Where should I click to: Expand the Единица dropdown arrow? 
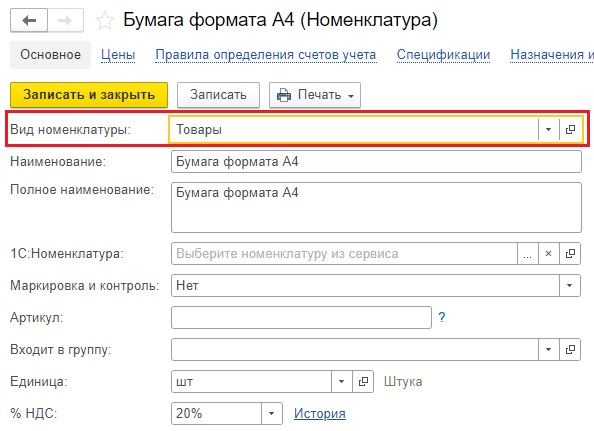pos(342,381)
